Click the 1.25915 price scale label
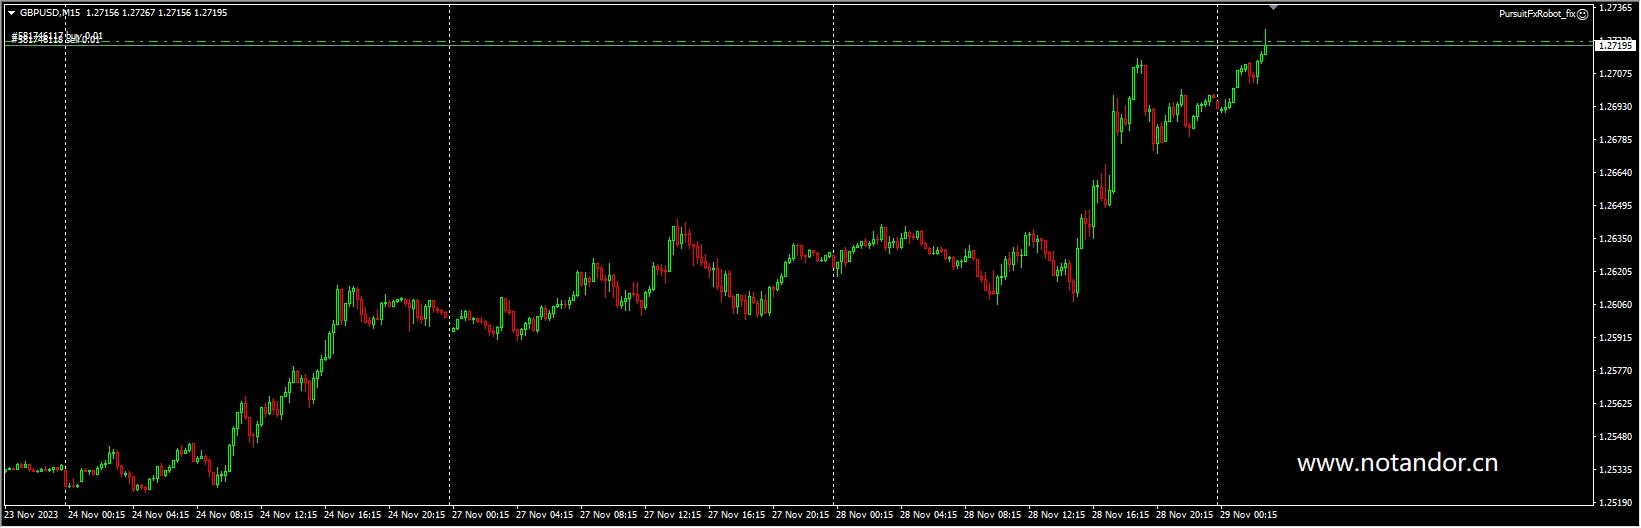This screenshot has width=1641, height=528. coord(1616,338)
